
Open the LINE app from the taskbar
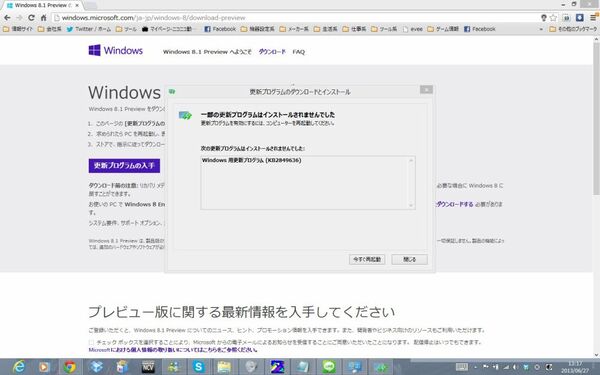click(329, 367)
